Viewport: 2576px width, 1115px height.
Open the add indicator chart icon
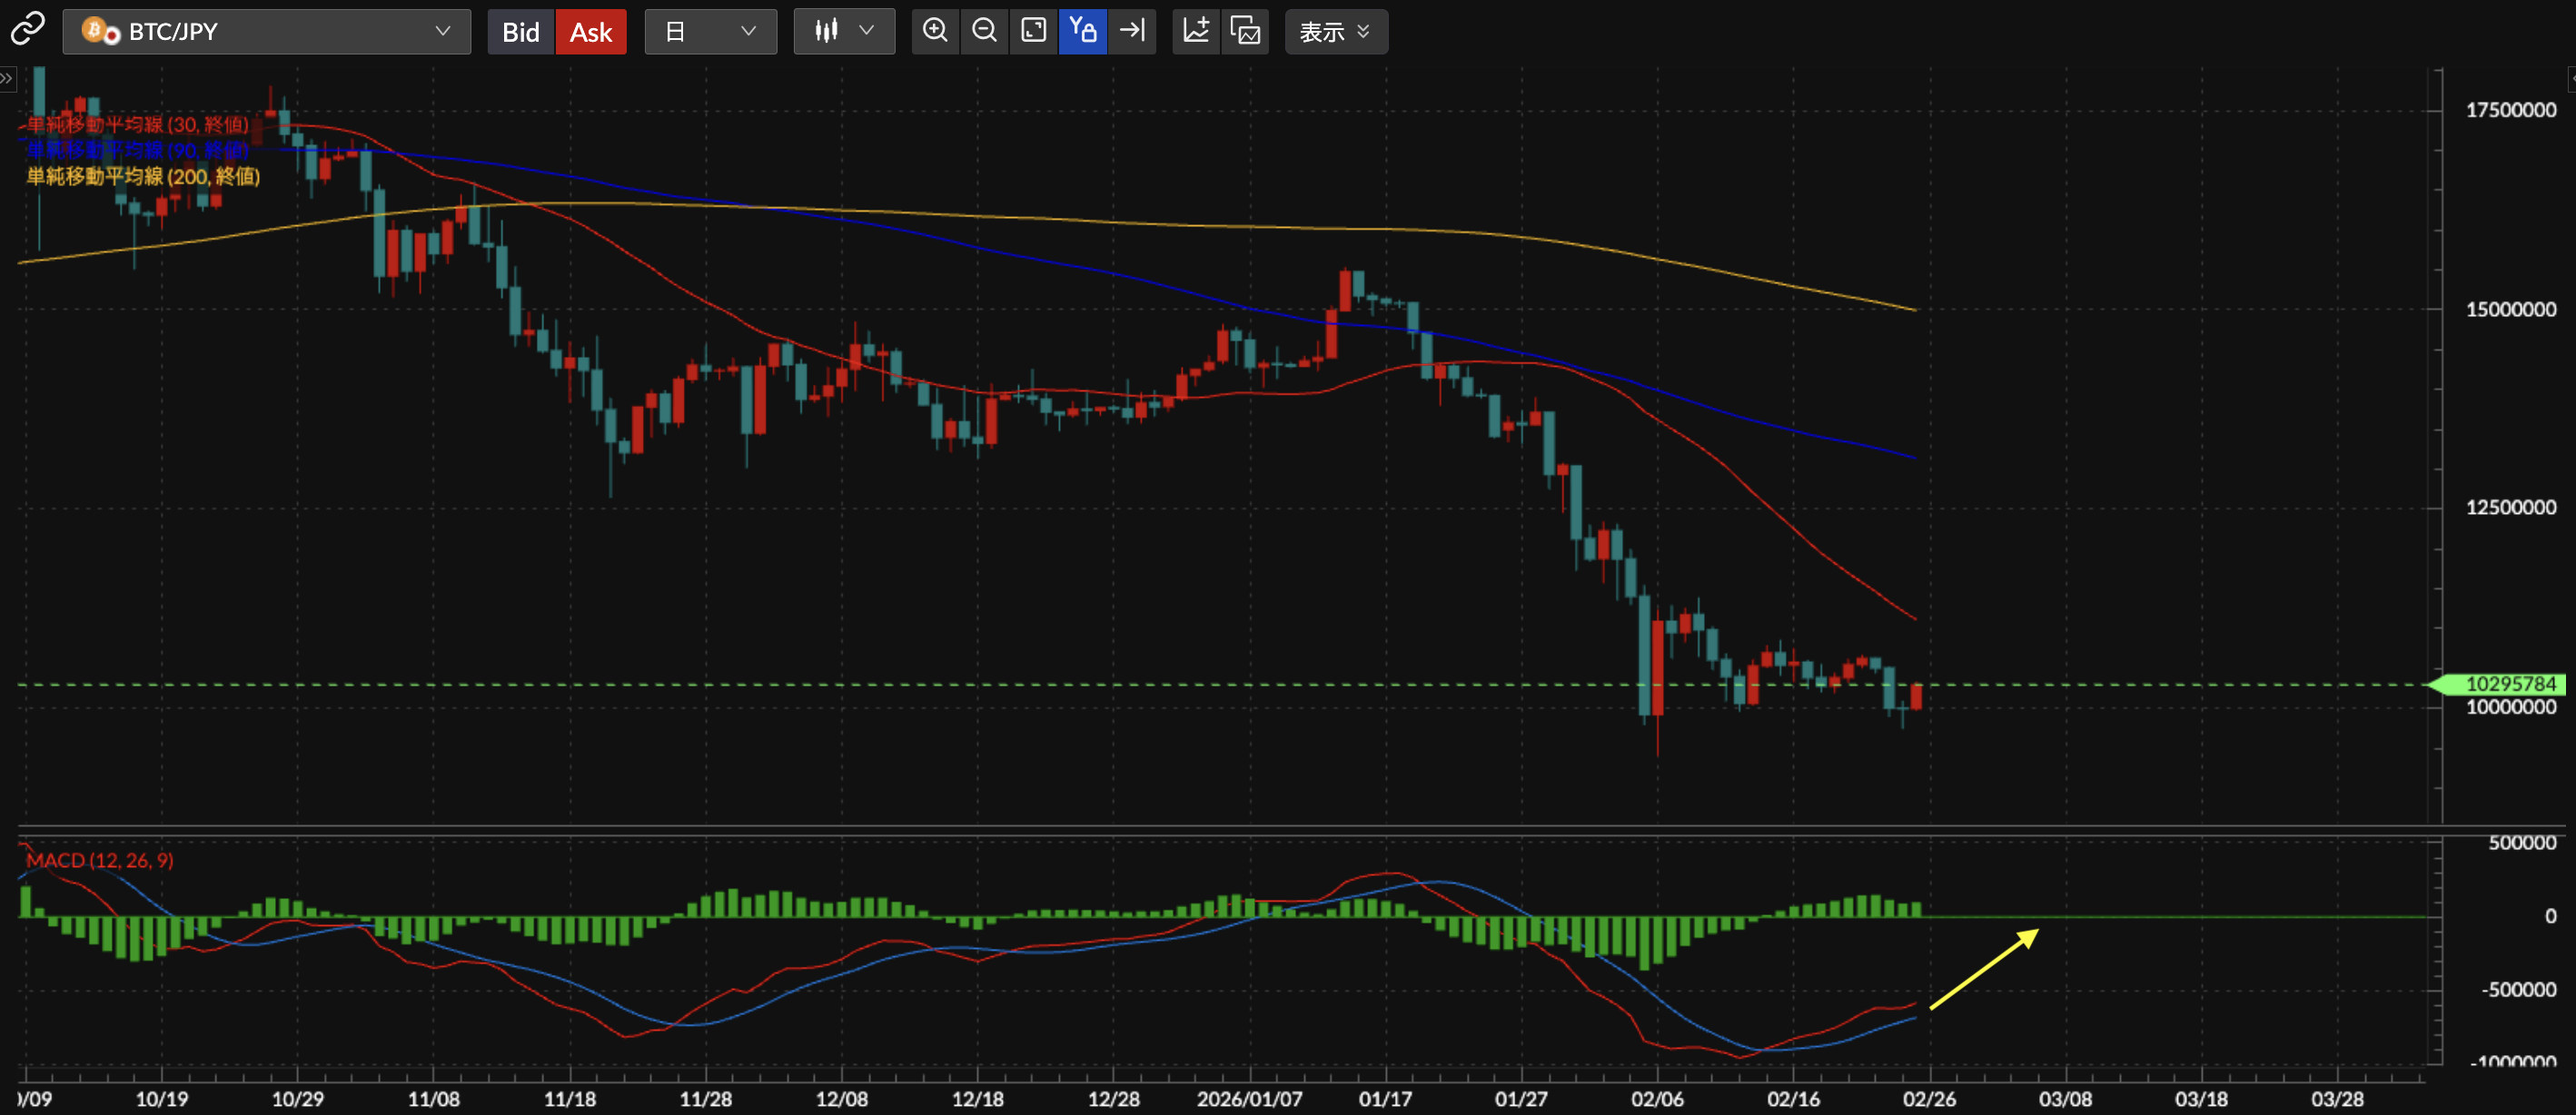coord(1196,31)
